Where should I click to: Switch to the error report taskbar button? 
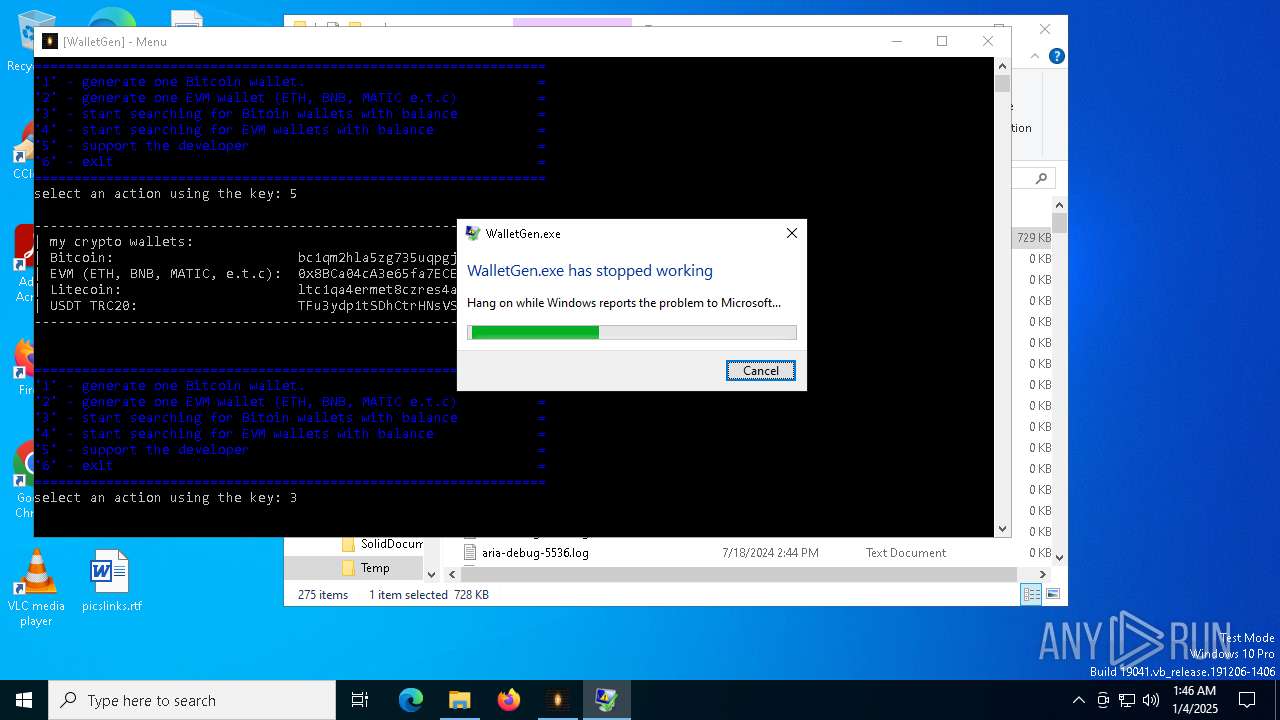point(606,700)
